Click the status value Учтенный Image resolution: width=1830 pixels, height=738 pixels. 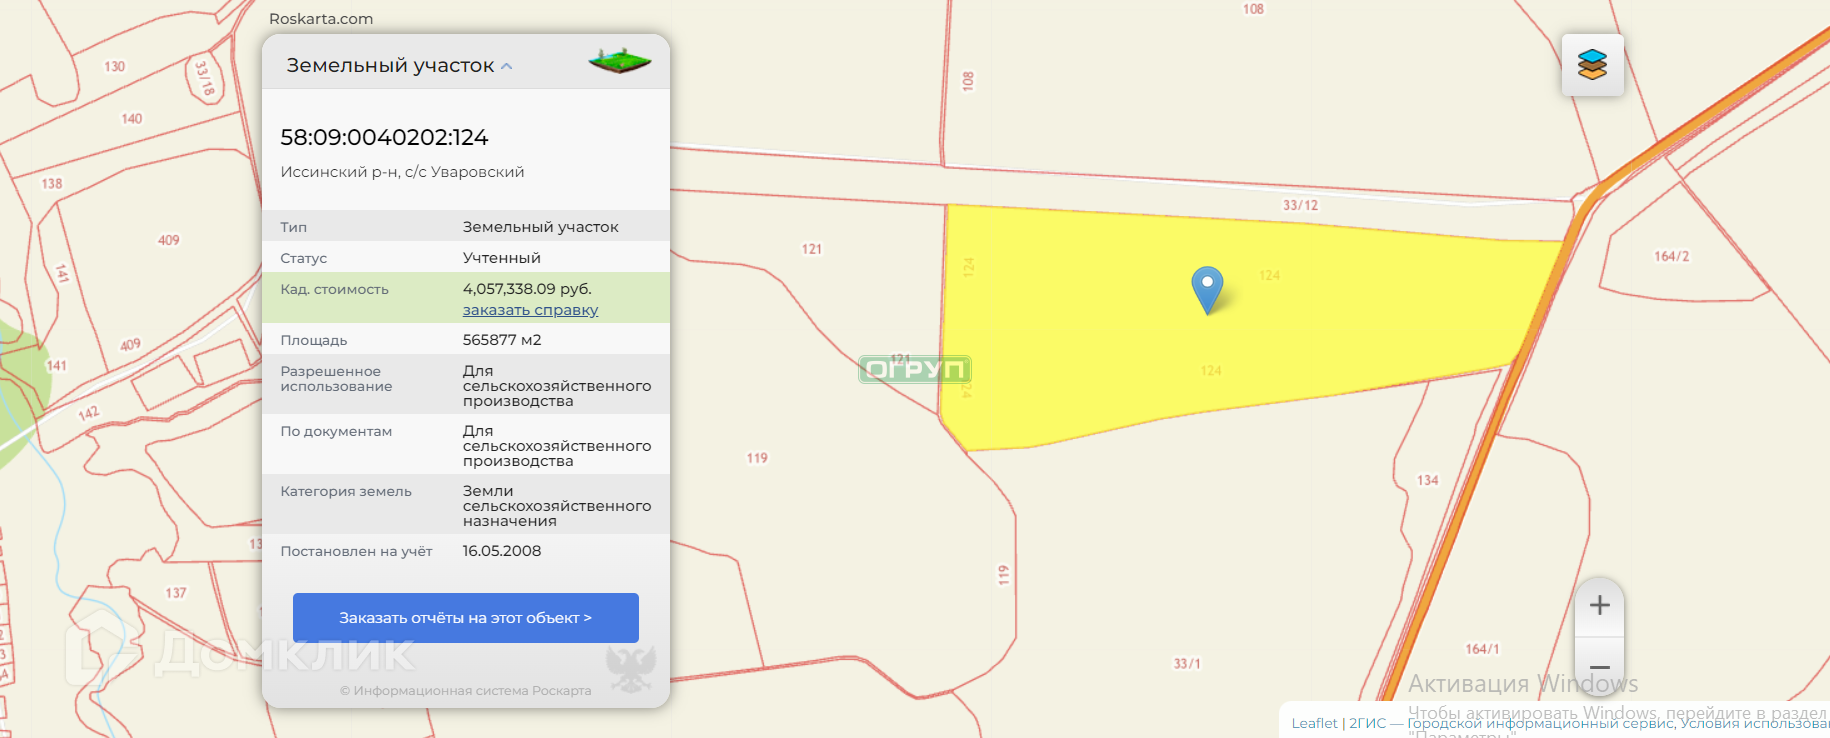[x=502, y=258]
